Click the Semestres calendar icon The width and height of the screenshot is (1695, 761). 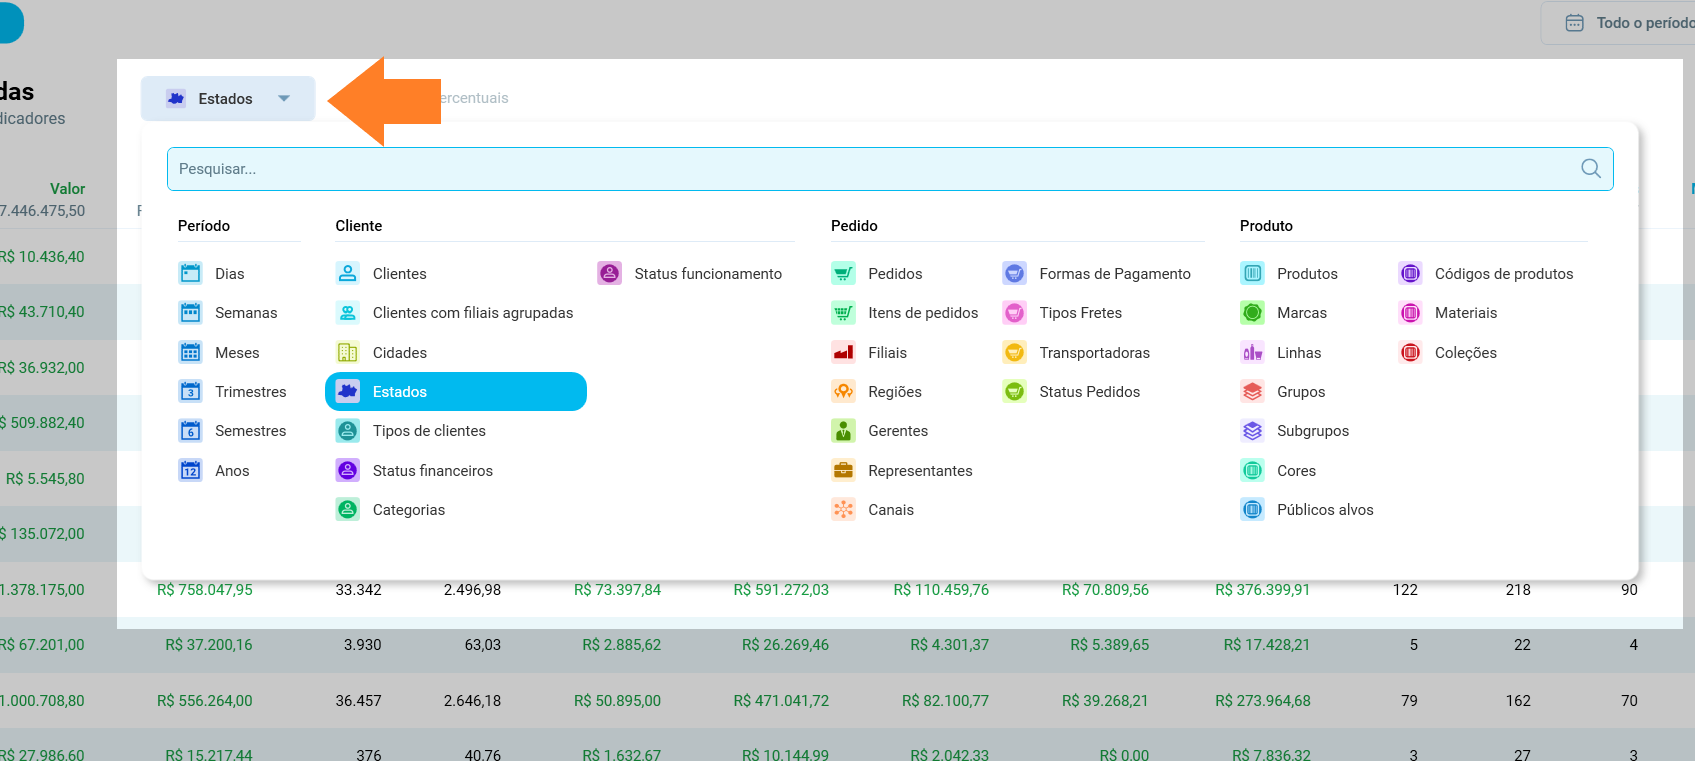(x=190, y=430)
